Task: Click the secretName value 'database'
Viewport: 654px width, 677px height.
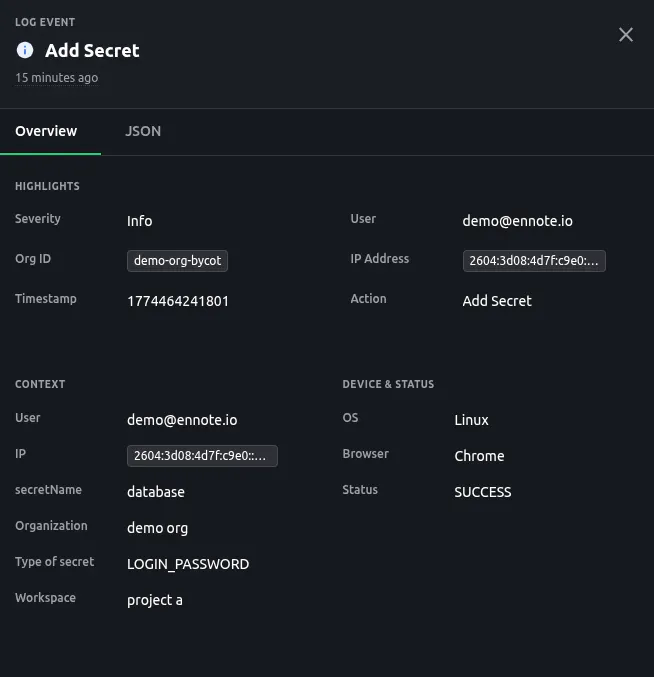Action: pos(156,492)
